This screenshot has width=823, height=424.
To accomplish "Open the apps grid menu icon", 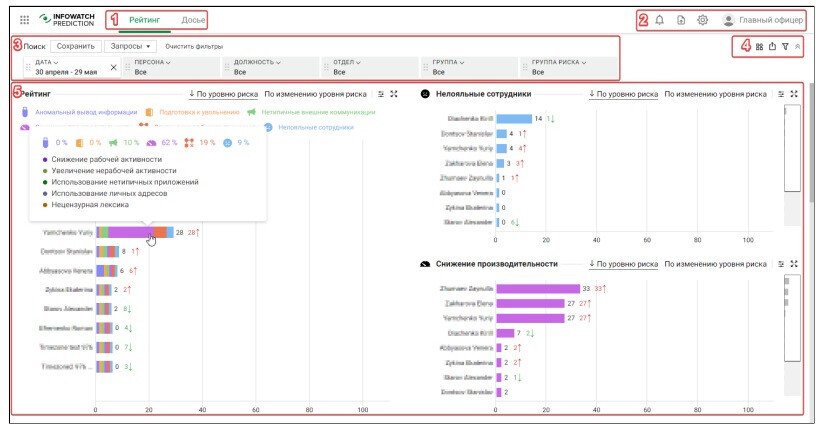I will click(x=25, y=20).
